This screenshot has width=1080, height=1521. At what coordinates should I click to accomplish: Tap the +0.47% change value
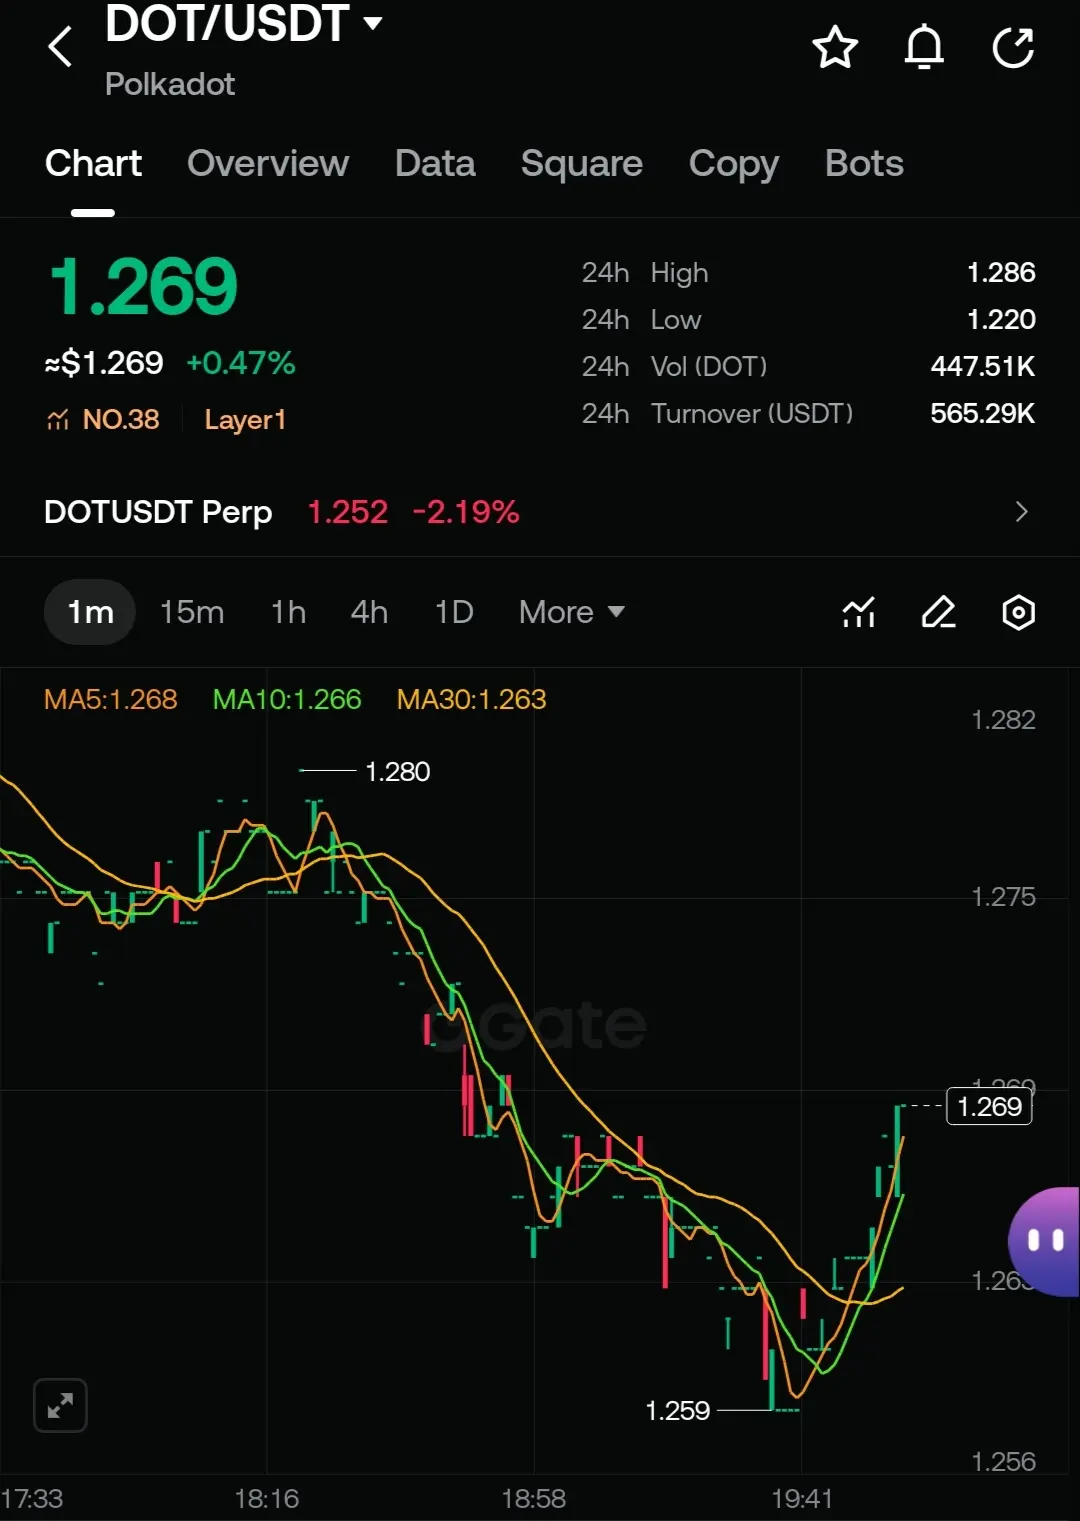[241, 363]
